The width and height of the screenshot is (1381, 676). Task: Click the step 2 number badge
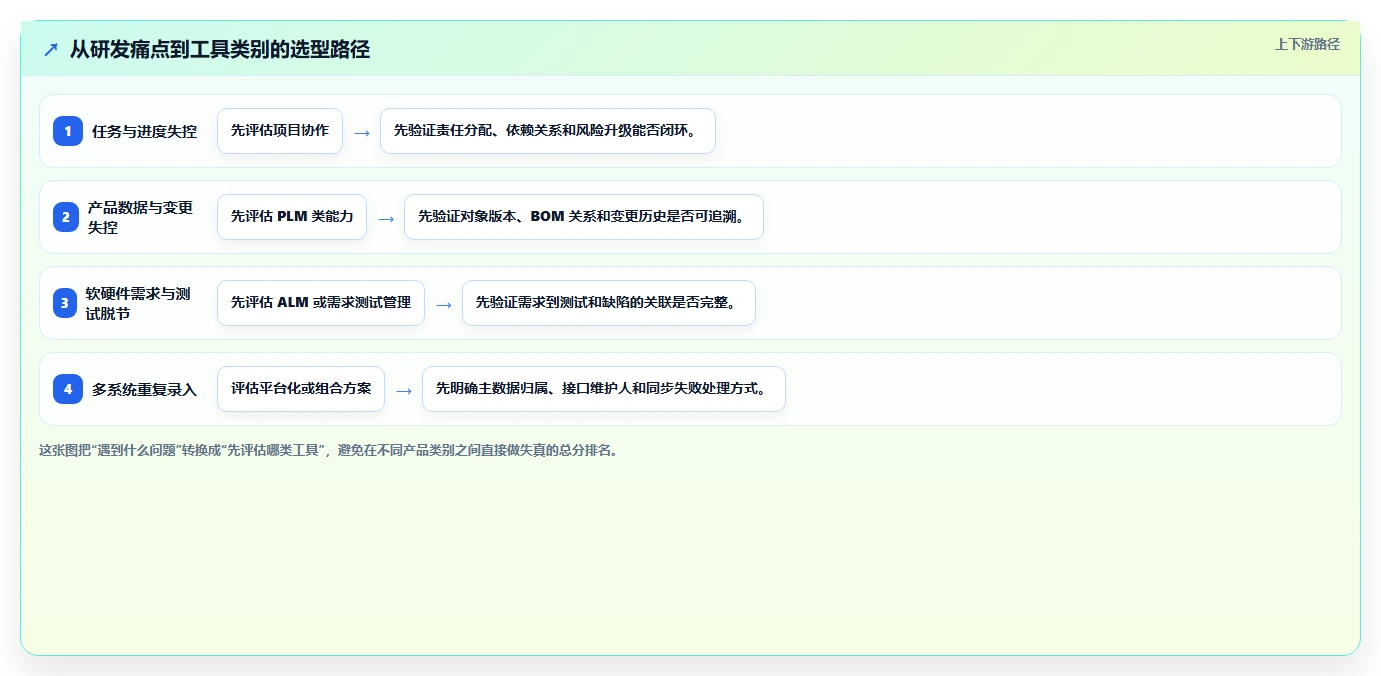pyautogui.click(x=68, y=217)
